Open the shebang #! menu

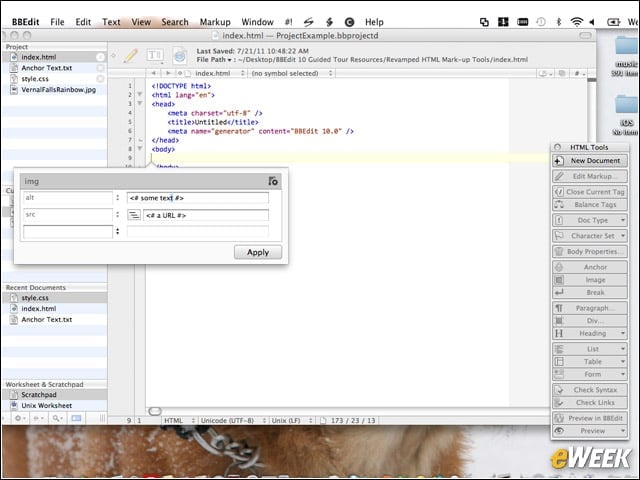(288, 22)
